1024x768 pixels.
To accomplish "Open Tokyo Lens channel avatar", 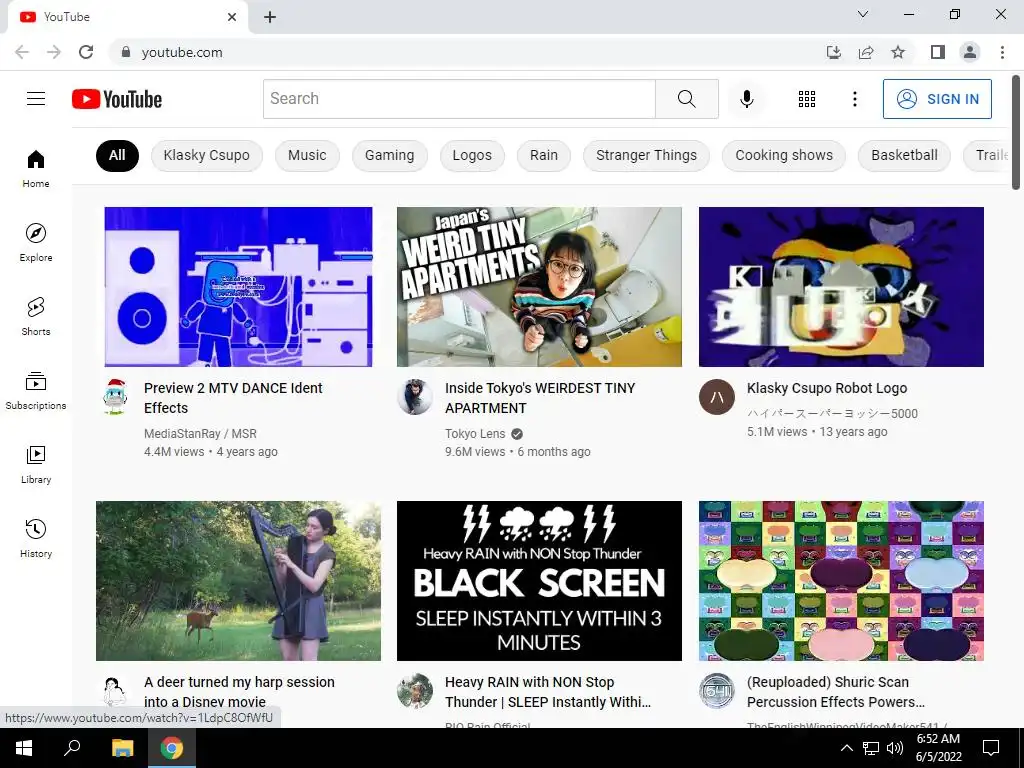I will 415,396.
